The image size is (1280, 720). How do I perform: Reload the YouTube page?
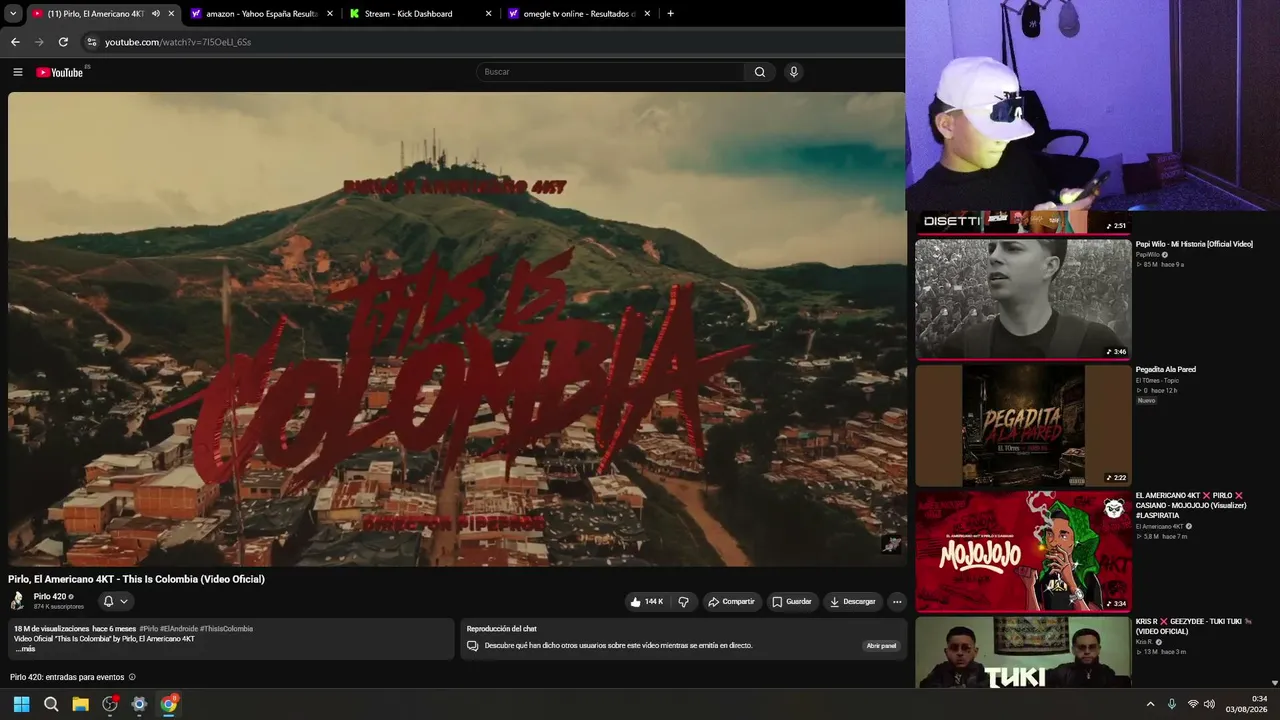(63, 42)
